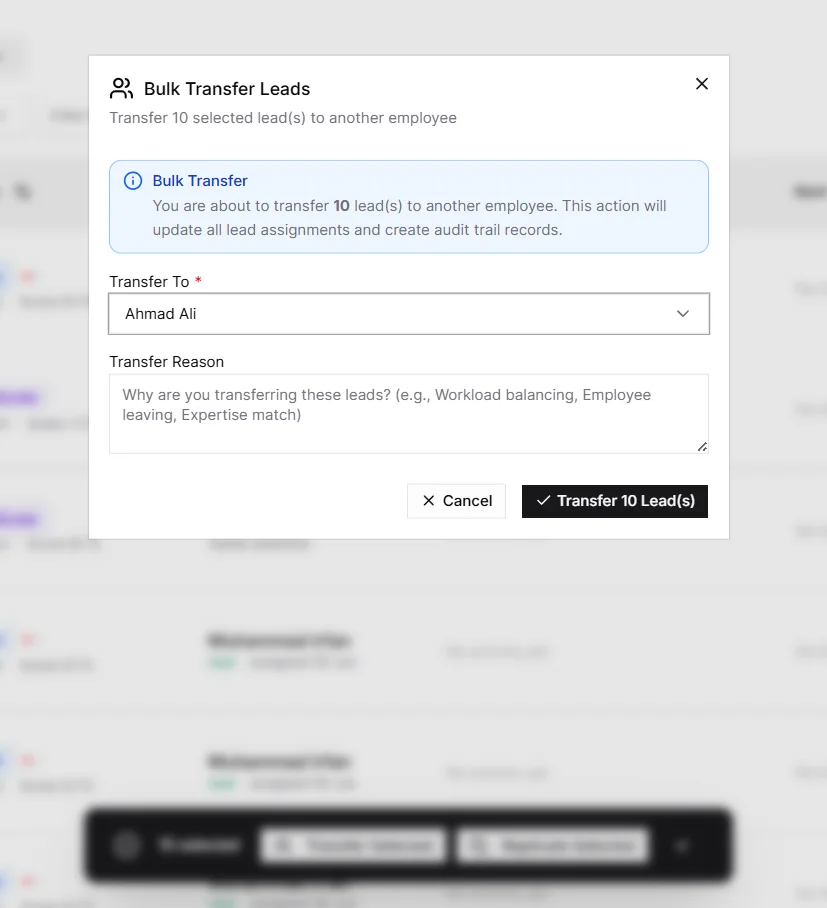Focus the Transfer Reason text area

(x=409, y=413)
